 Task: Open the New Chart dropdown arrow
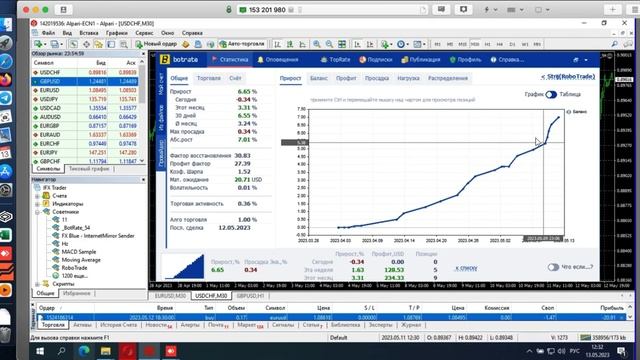tap(45, 44)
